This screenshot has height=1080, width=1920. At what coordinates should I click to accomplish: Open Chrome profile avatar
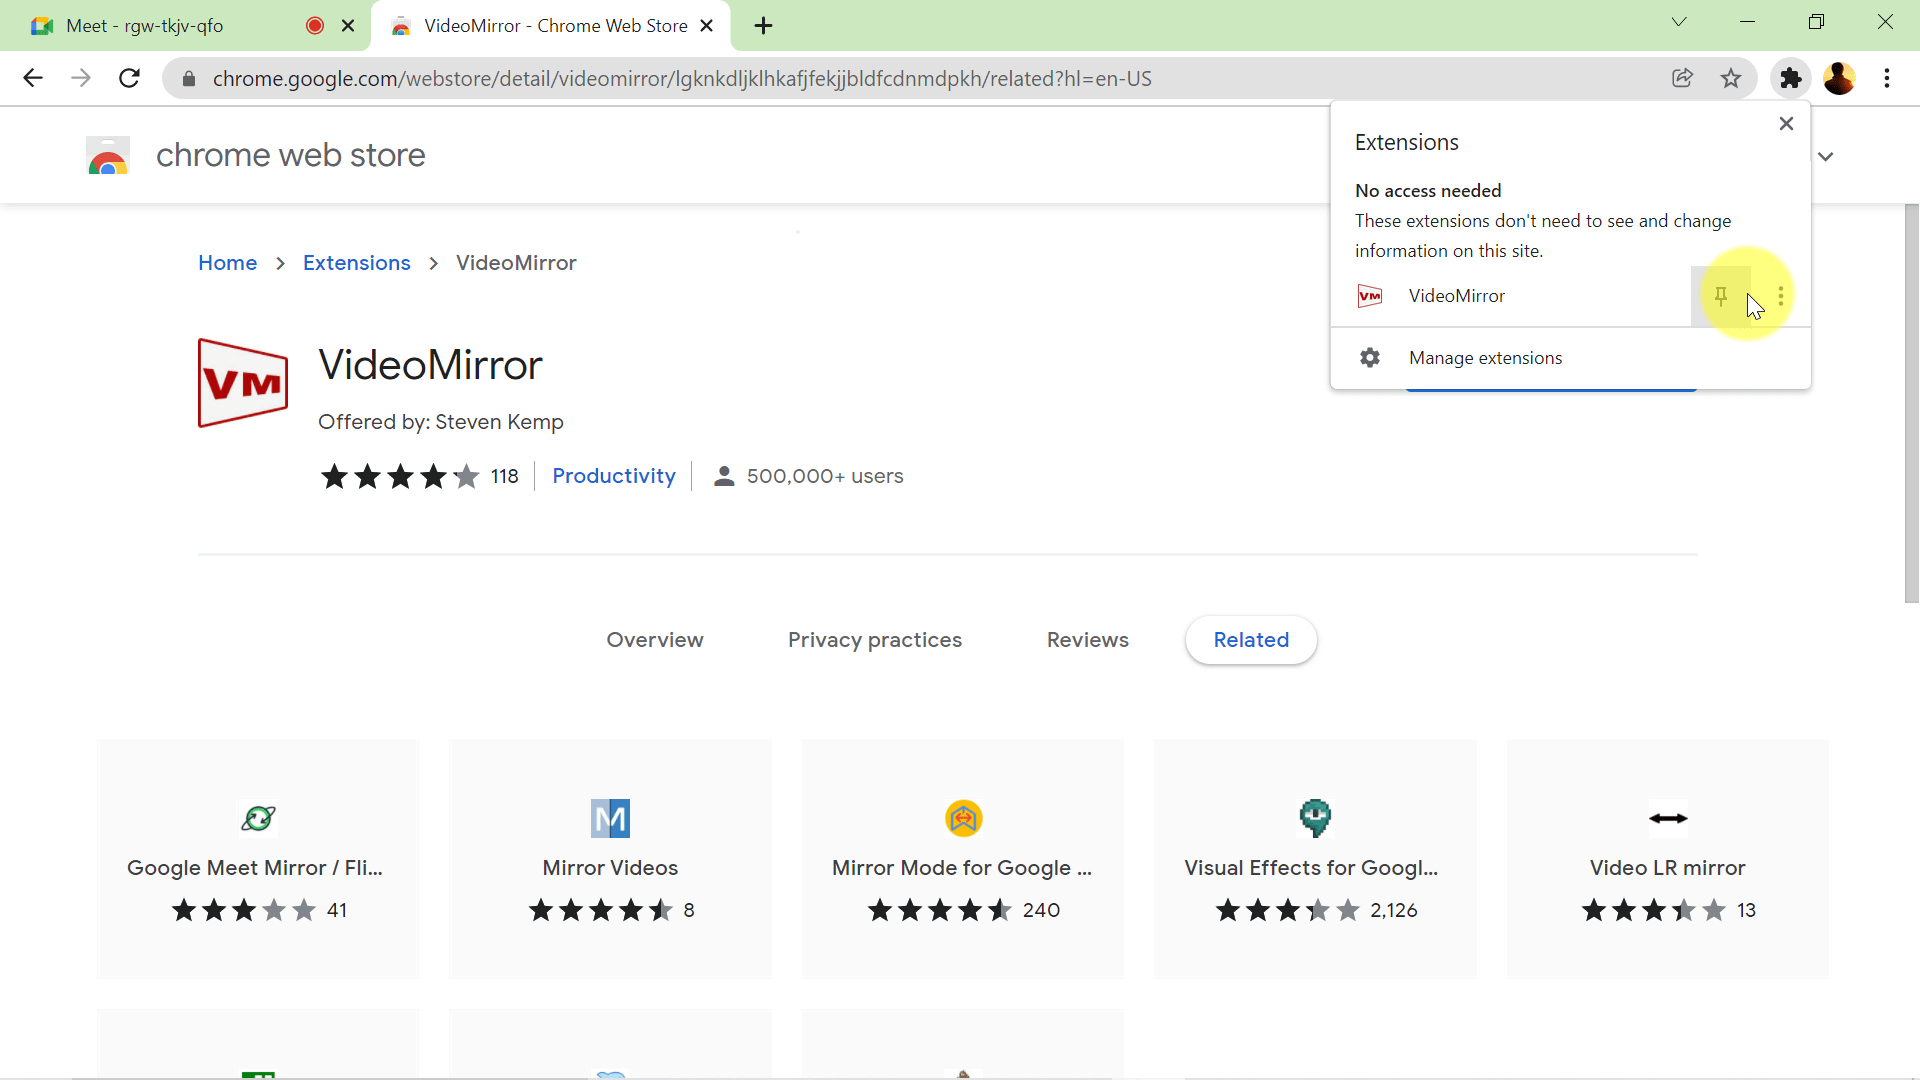1839,78
